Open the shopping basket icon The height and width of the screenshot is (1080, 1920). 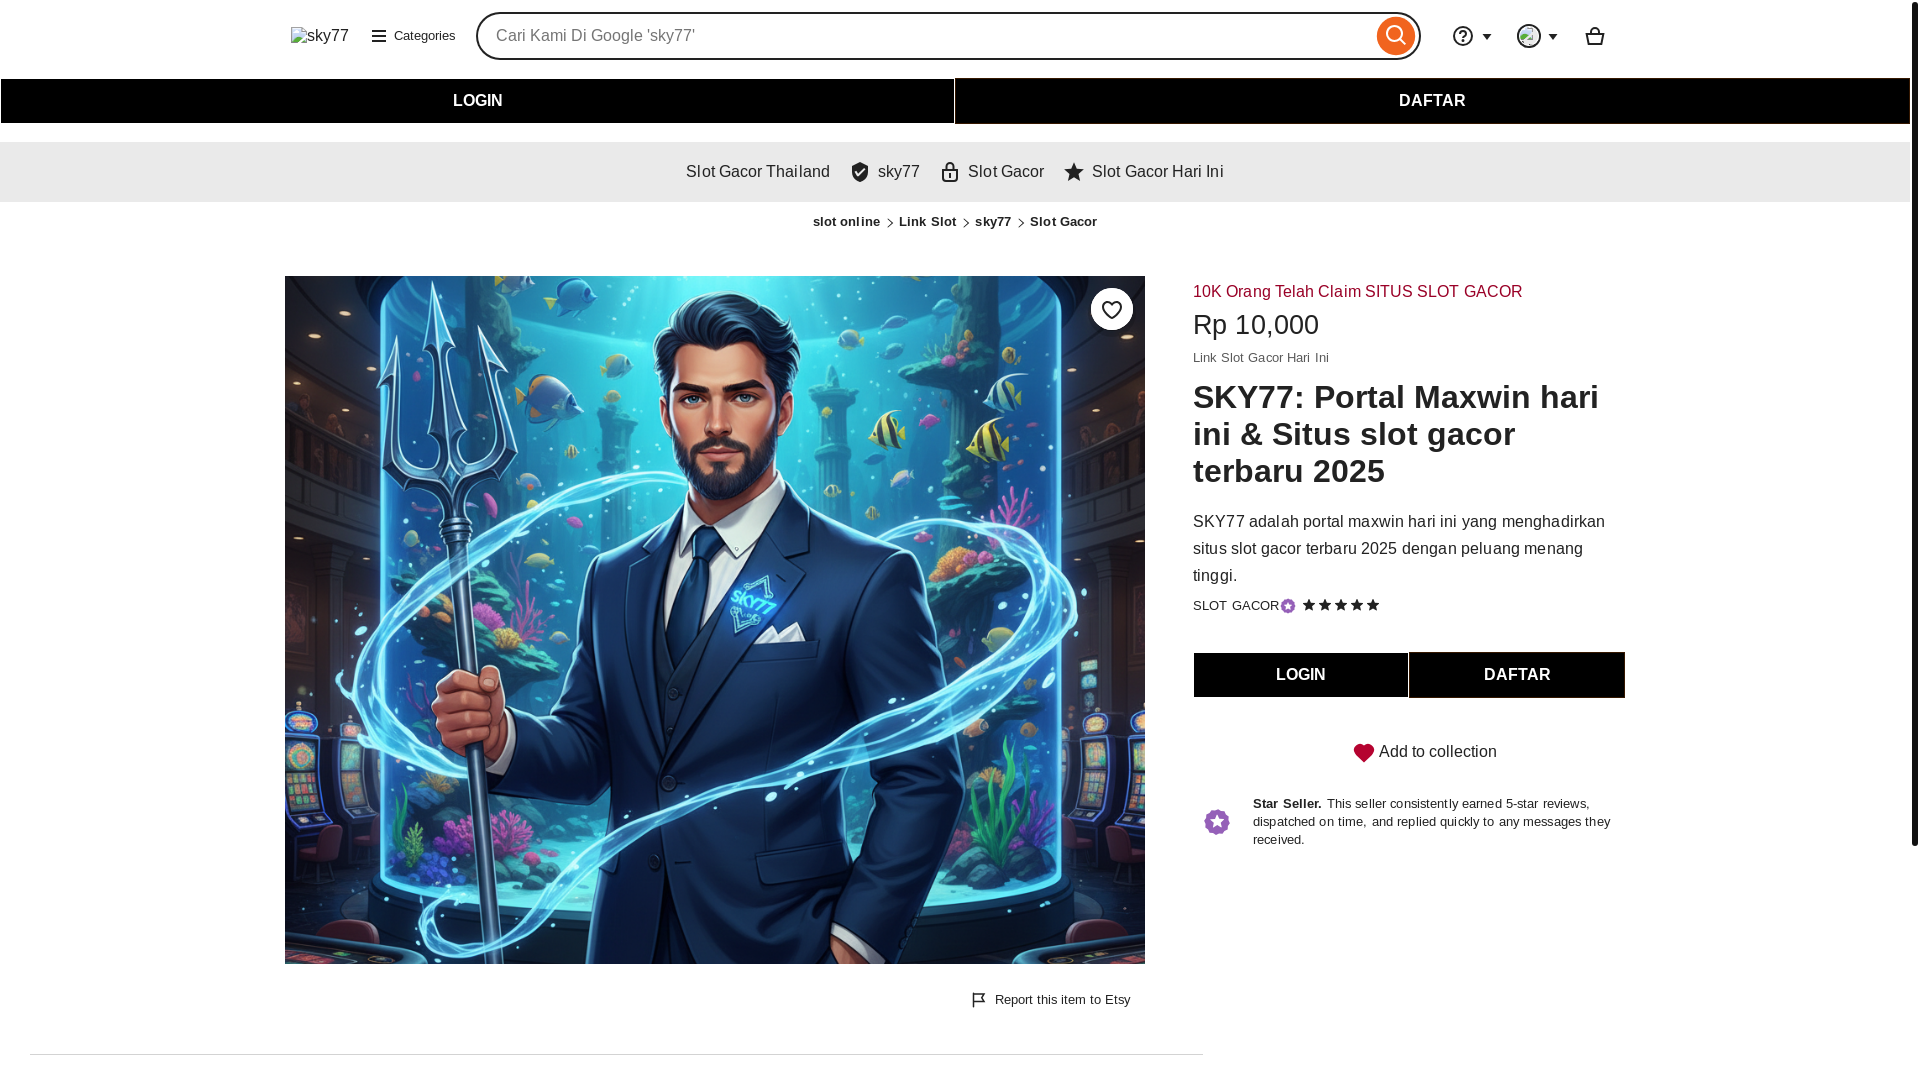1595,36
